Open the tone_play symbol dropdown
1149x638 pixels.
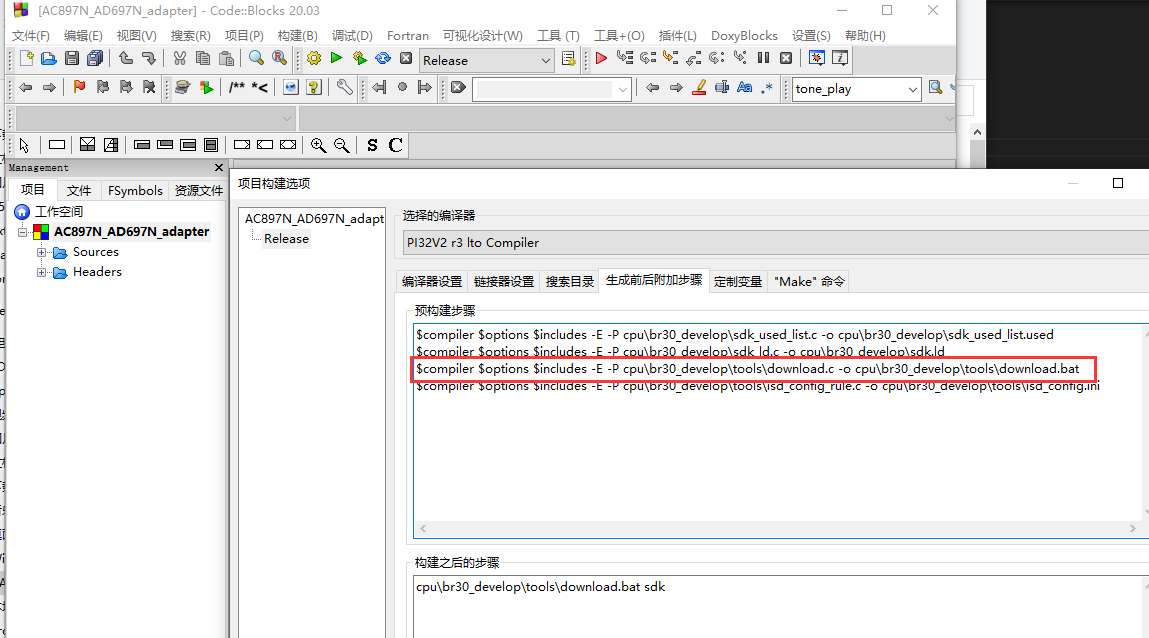912,89
